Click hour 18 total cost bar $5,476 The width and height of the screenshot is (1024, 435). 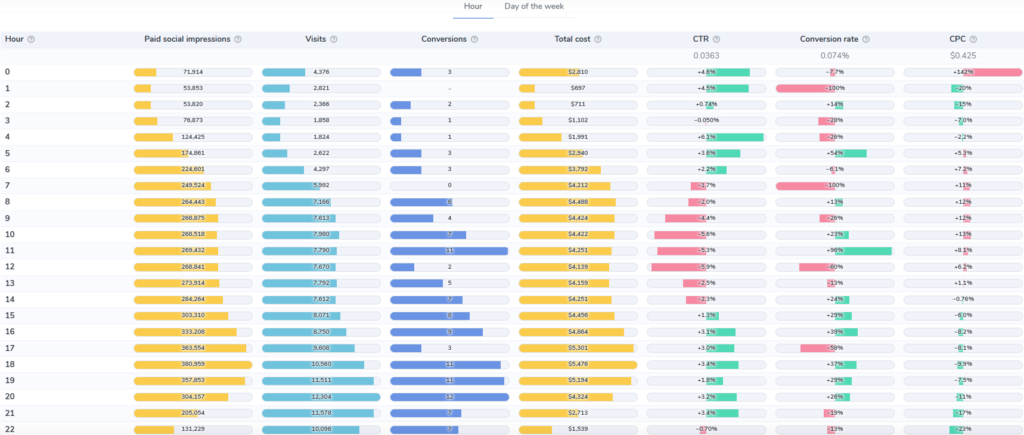[578, 364]
